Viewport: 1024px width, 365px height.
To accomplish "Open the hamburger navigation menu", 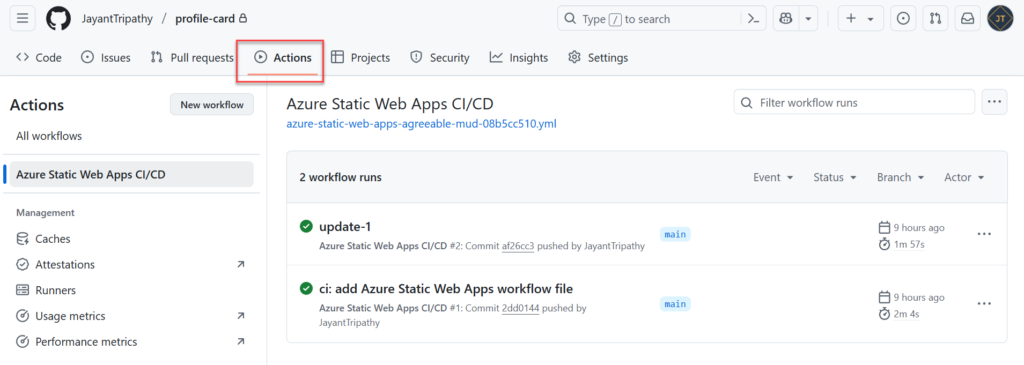I will 22,18.
